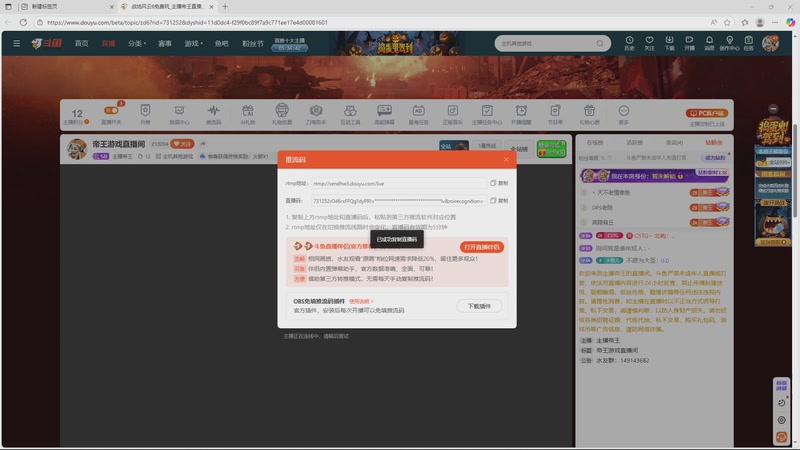This screenshot has height=450, width=800.
Task: Open the 消息 bell icon
Action: click(709, 43)
